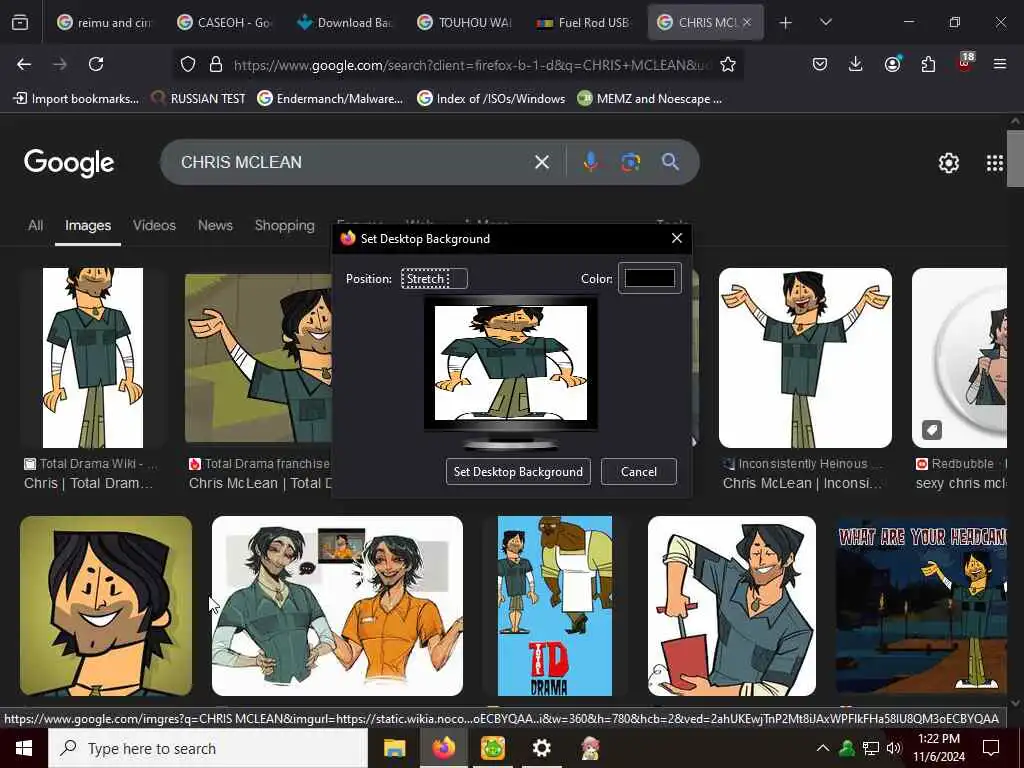The image size is (1024, 768).
Task: Open Firefox downloads panel
Action: click(x=856, y=64)
